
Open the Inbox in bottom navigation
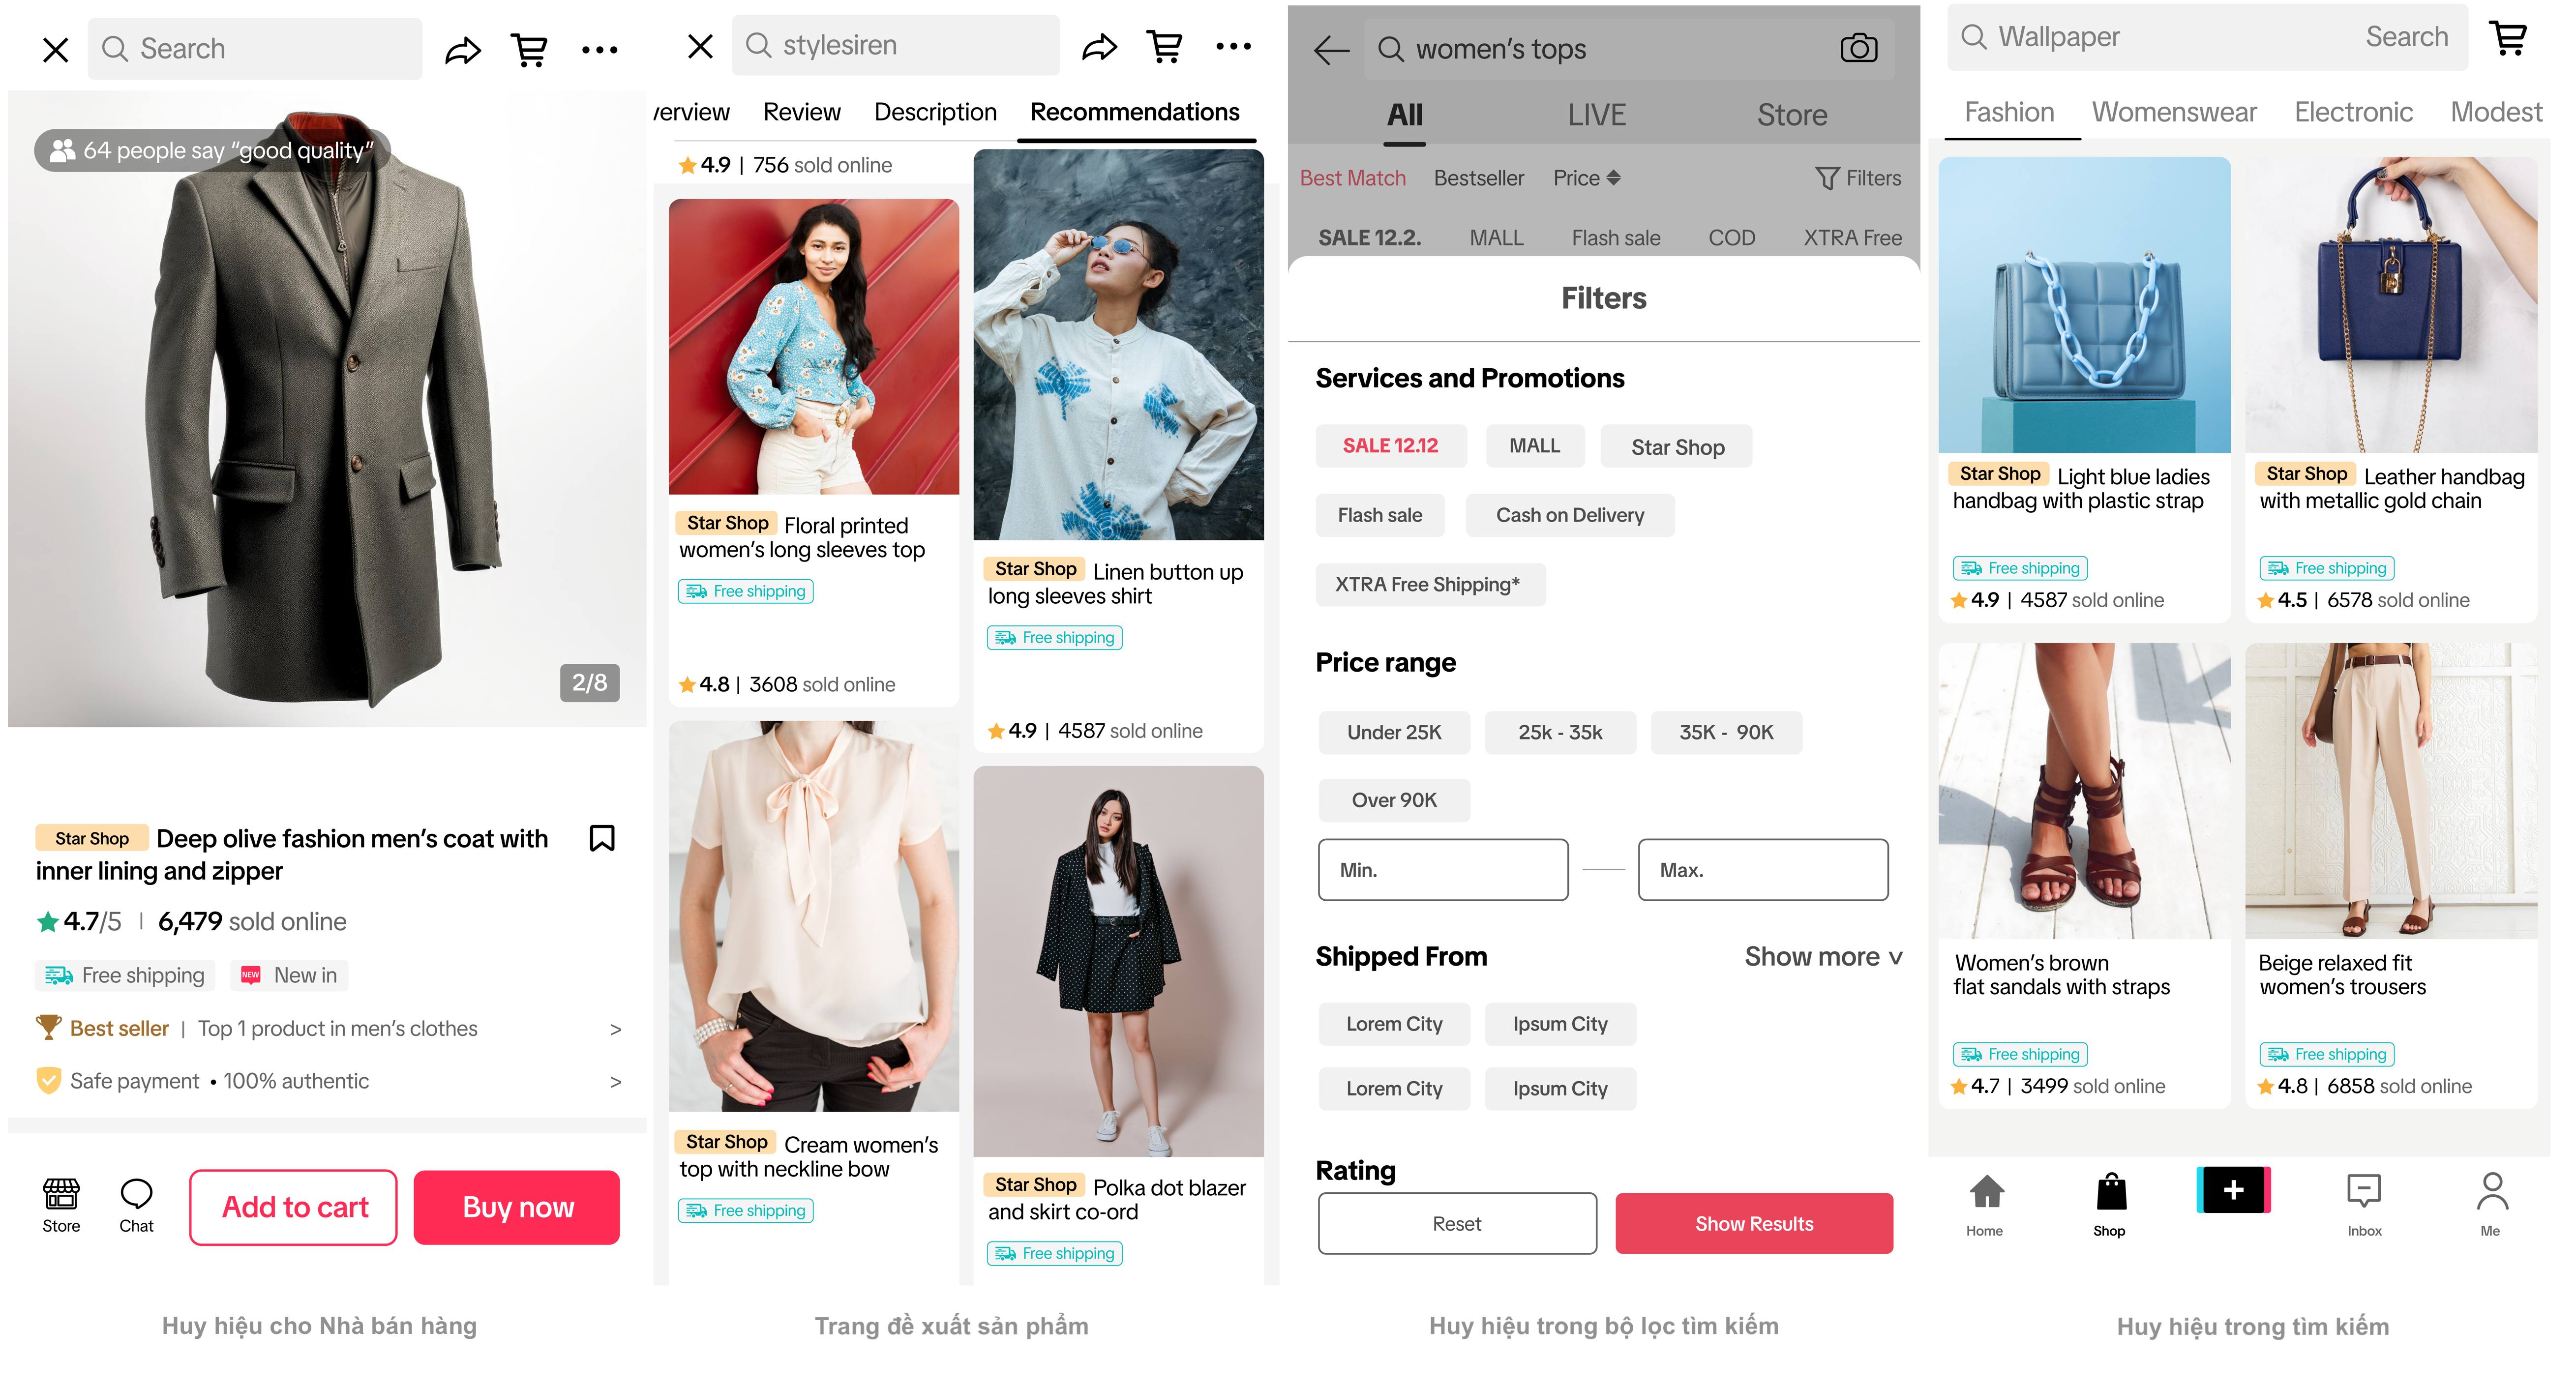click(2364, 1205)
